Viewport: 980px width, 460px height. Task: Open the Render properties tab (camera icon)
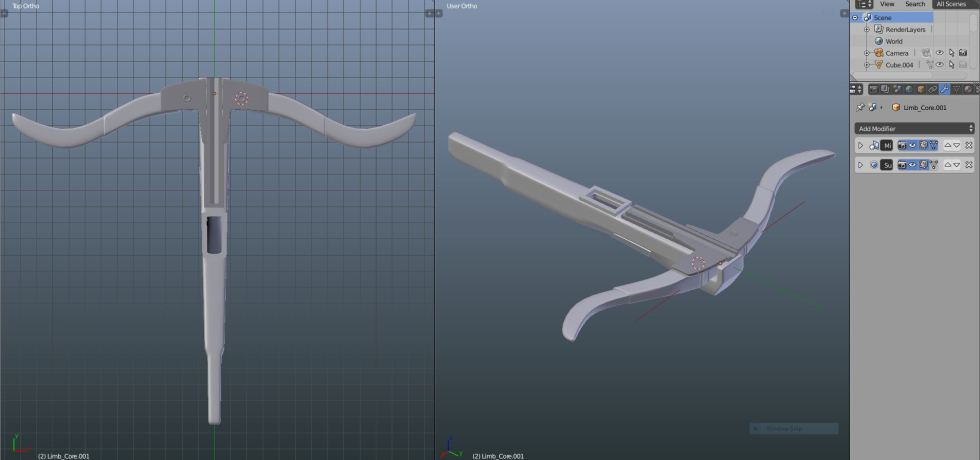coord(872,89)
